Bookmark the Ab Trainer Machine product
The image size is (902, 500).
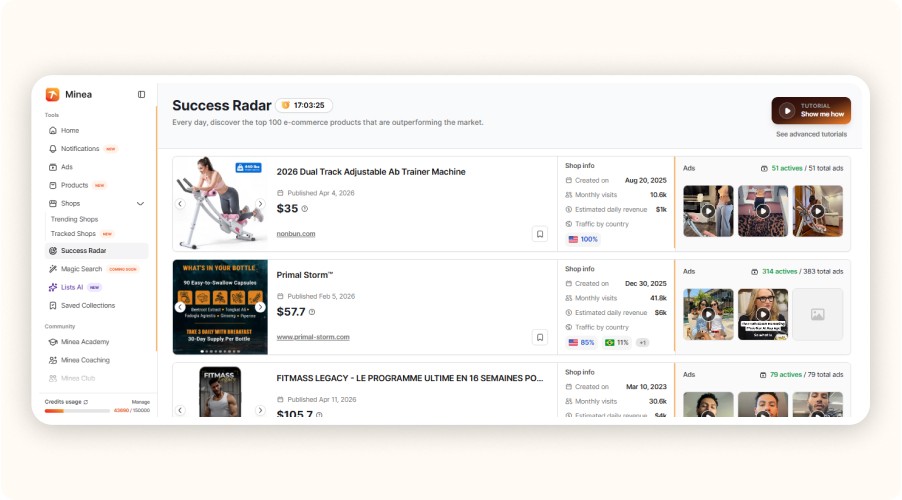point(540,234)
